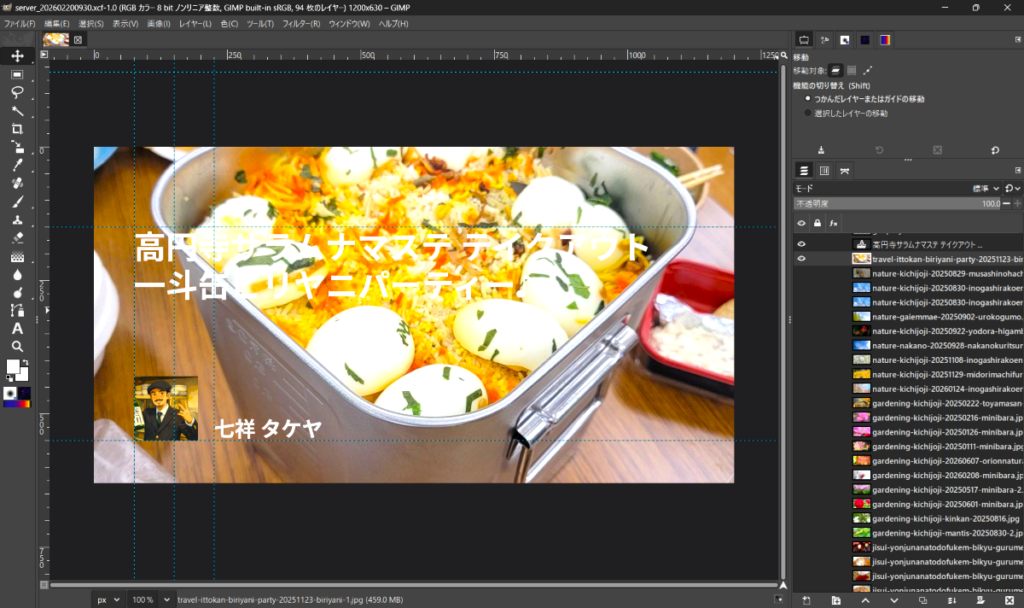Choose the Free Select lasso tool
The height and width of the screenshot is (608, 1024).
coord(17,92)
